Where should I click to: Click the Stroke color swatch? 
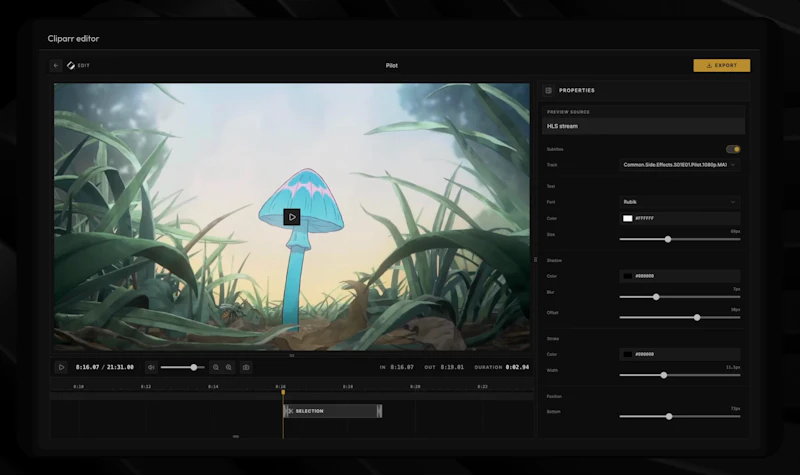pos(628,354)
